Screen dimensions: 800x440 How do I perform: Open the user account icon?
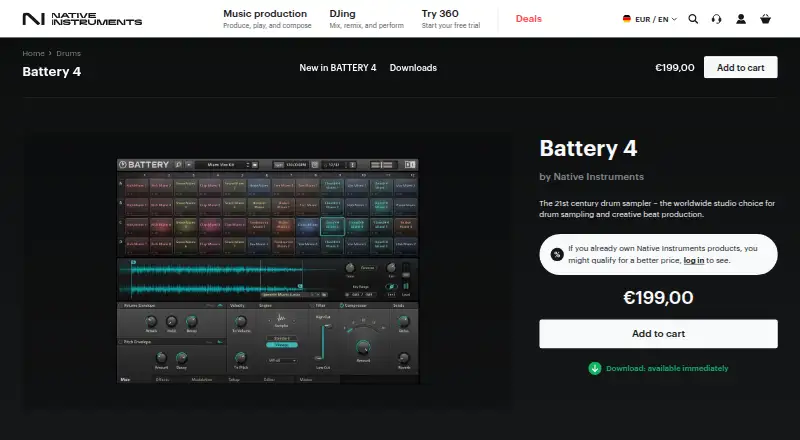click(741, 19)
